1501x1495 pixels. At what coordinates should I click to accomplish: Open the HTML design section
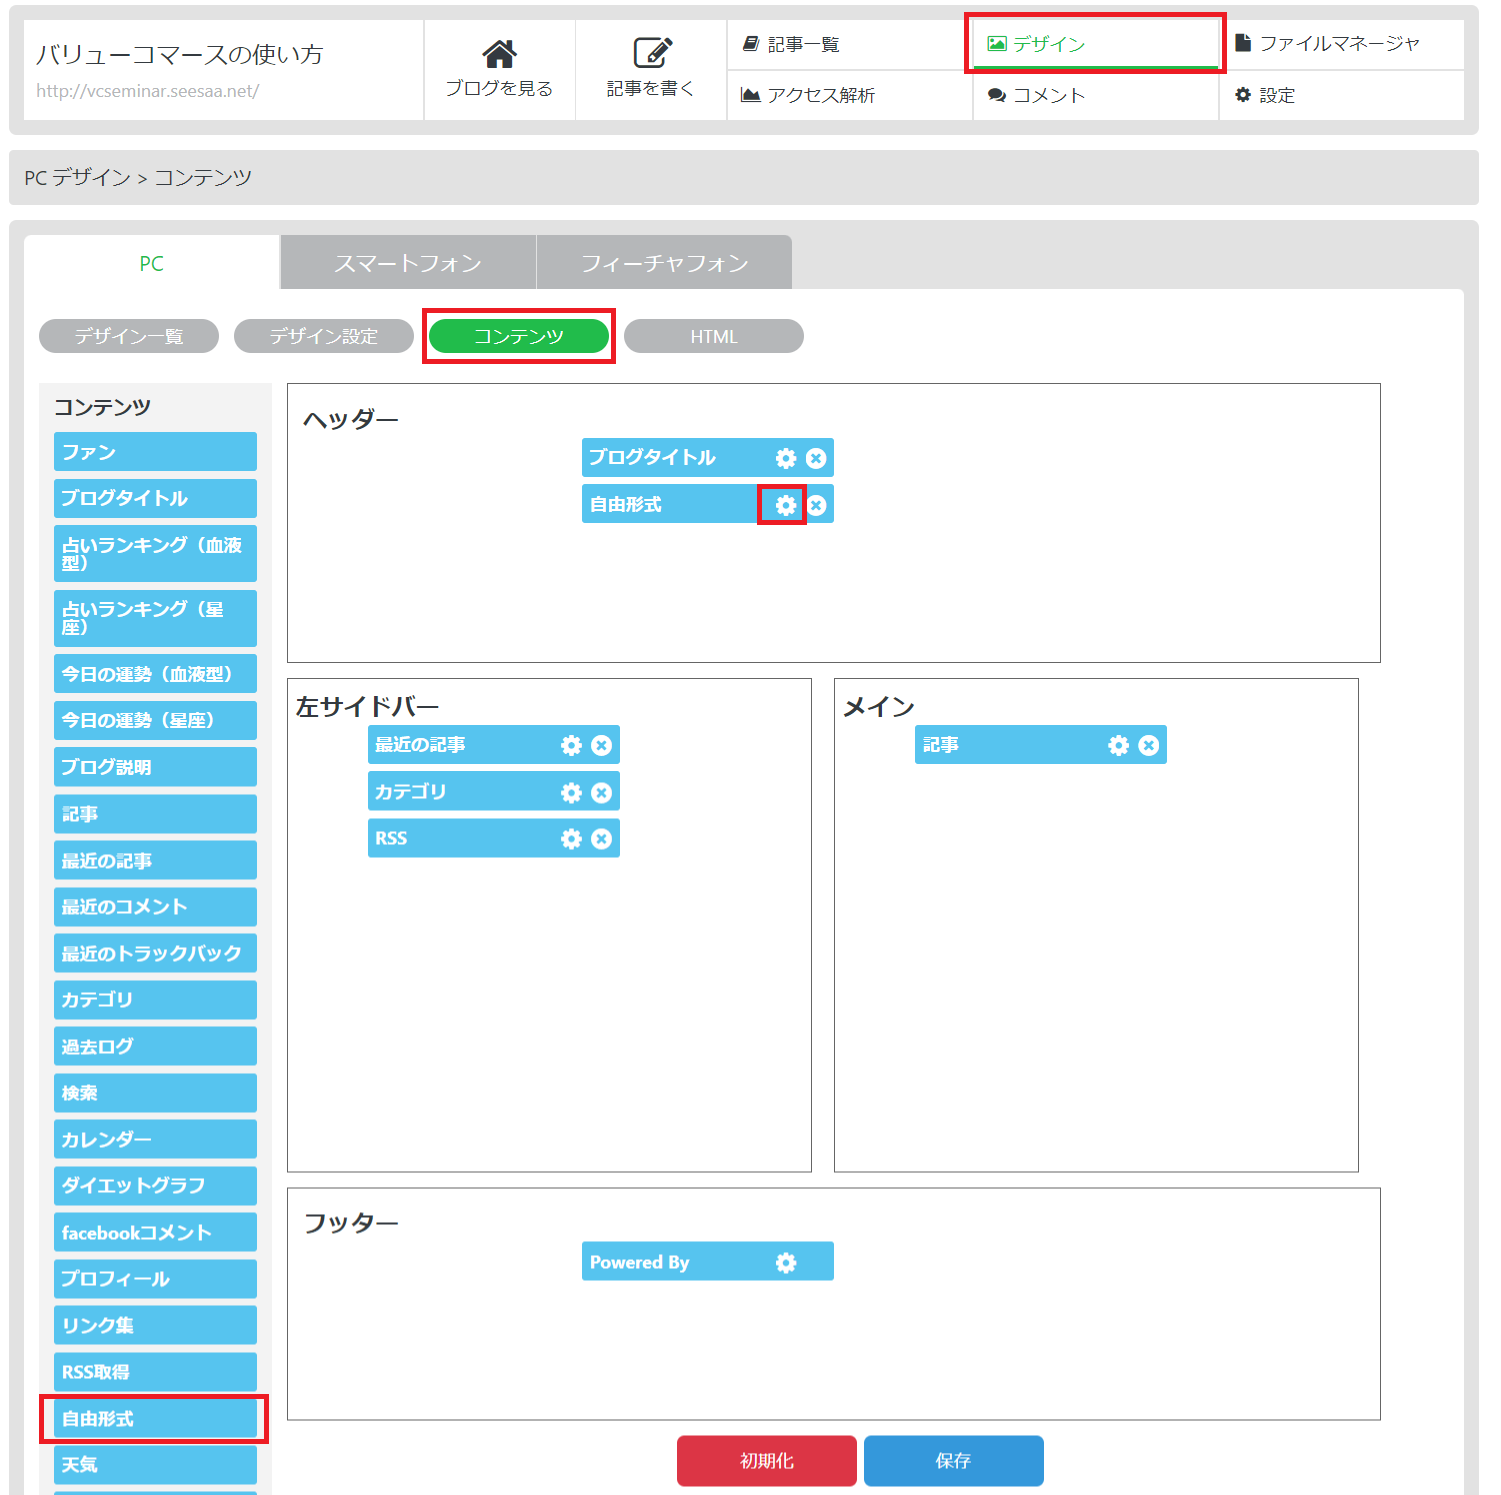(x=713, y=337)
